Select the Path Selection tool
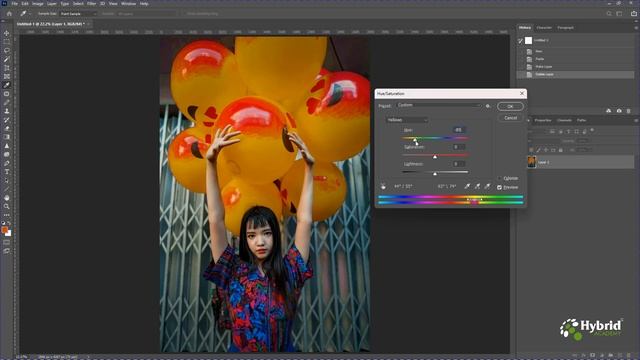Screen dimensions: 640x360 pyautogui.click(x=7, y=180)
